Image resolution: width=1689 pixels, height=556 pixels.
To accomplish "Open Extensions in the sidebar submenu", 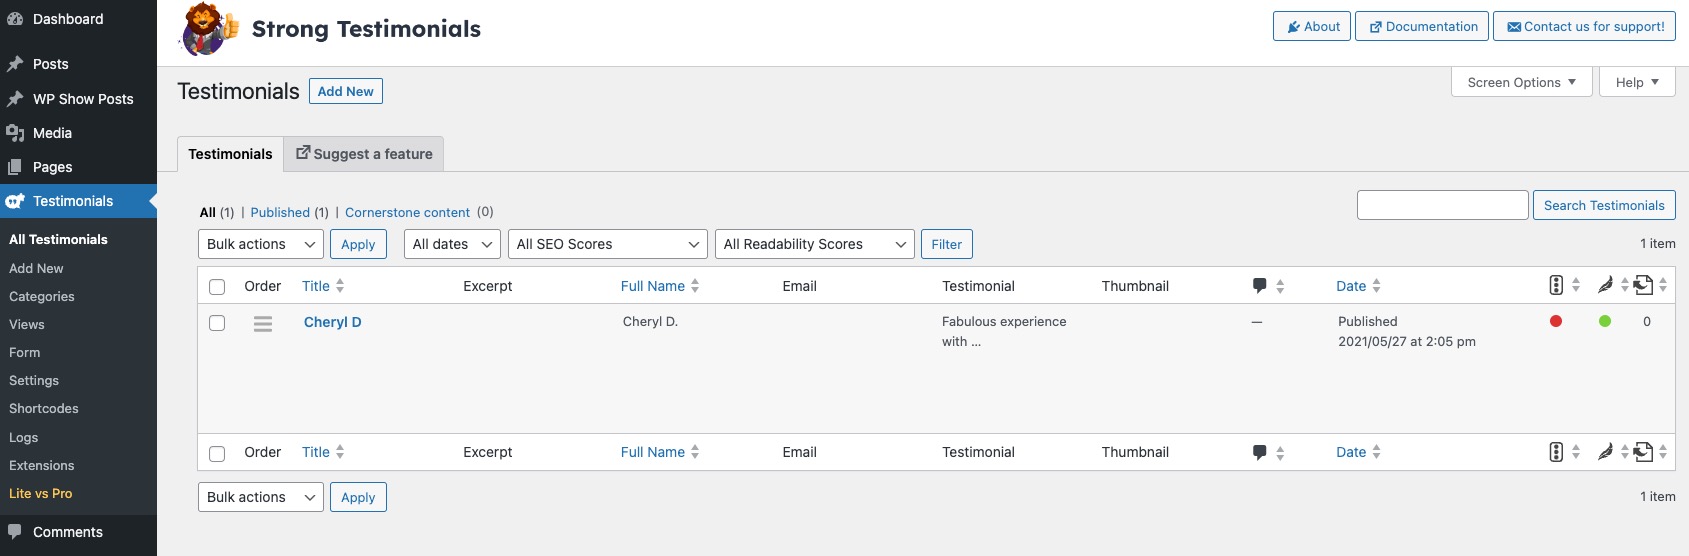I will pos(42,466).
